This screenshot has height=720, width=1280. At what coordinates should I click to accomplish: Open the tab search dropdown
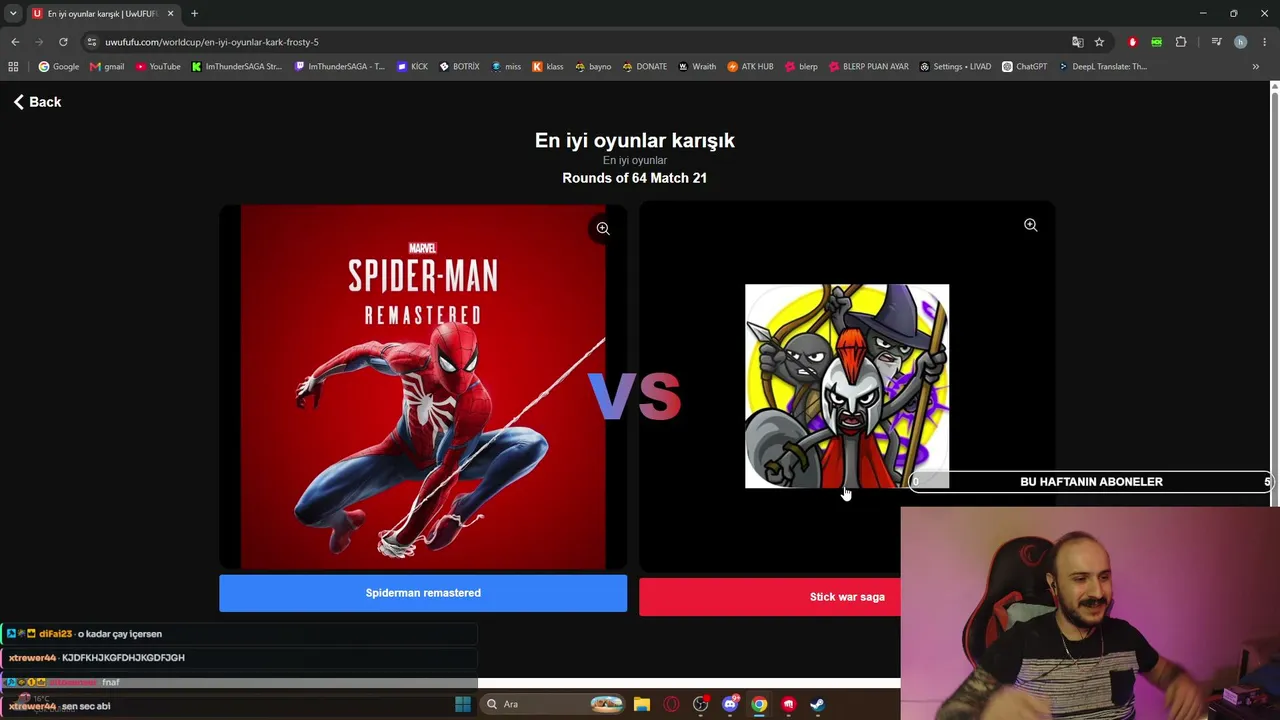(x=13, y=14)
